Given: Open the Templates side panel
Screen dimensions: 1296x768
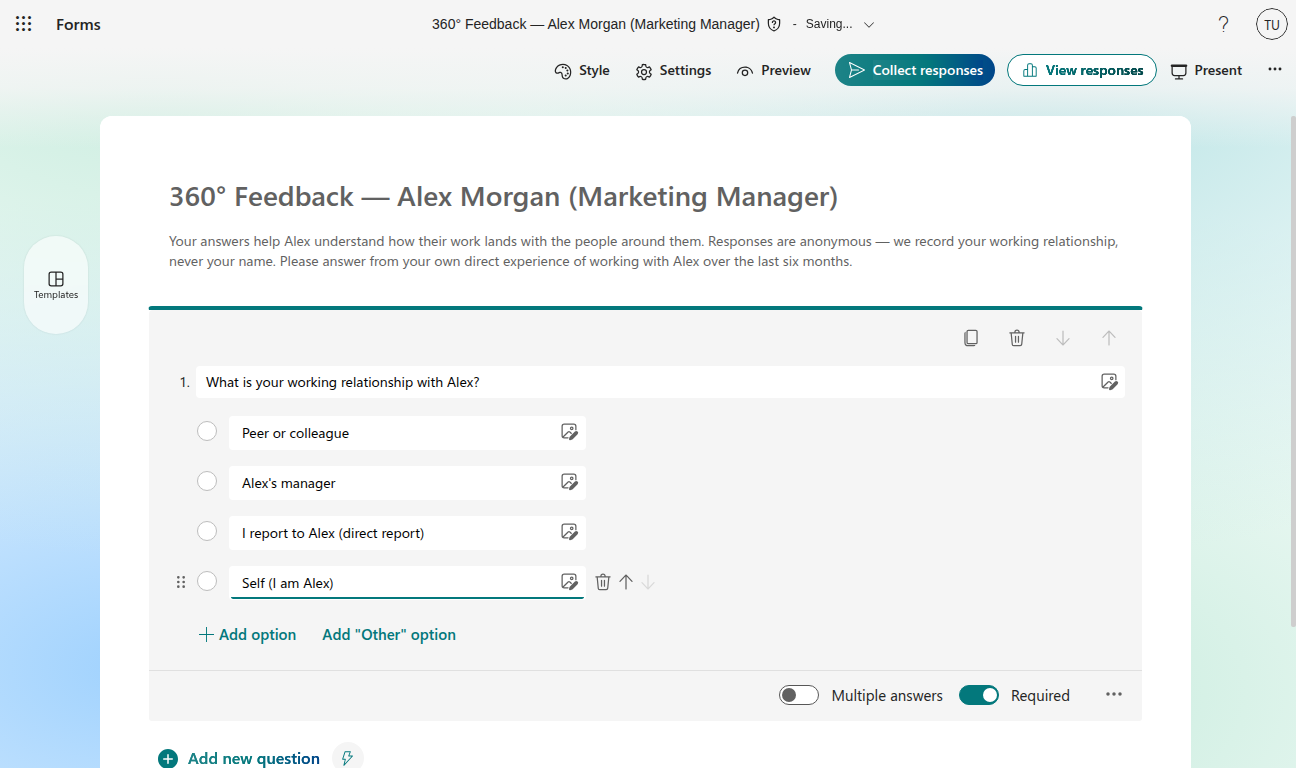Looking at the screenshot, I should pyautogui.click(x=56, y=285).
